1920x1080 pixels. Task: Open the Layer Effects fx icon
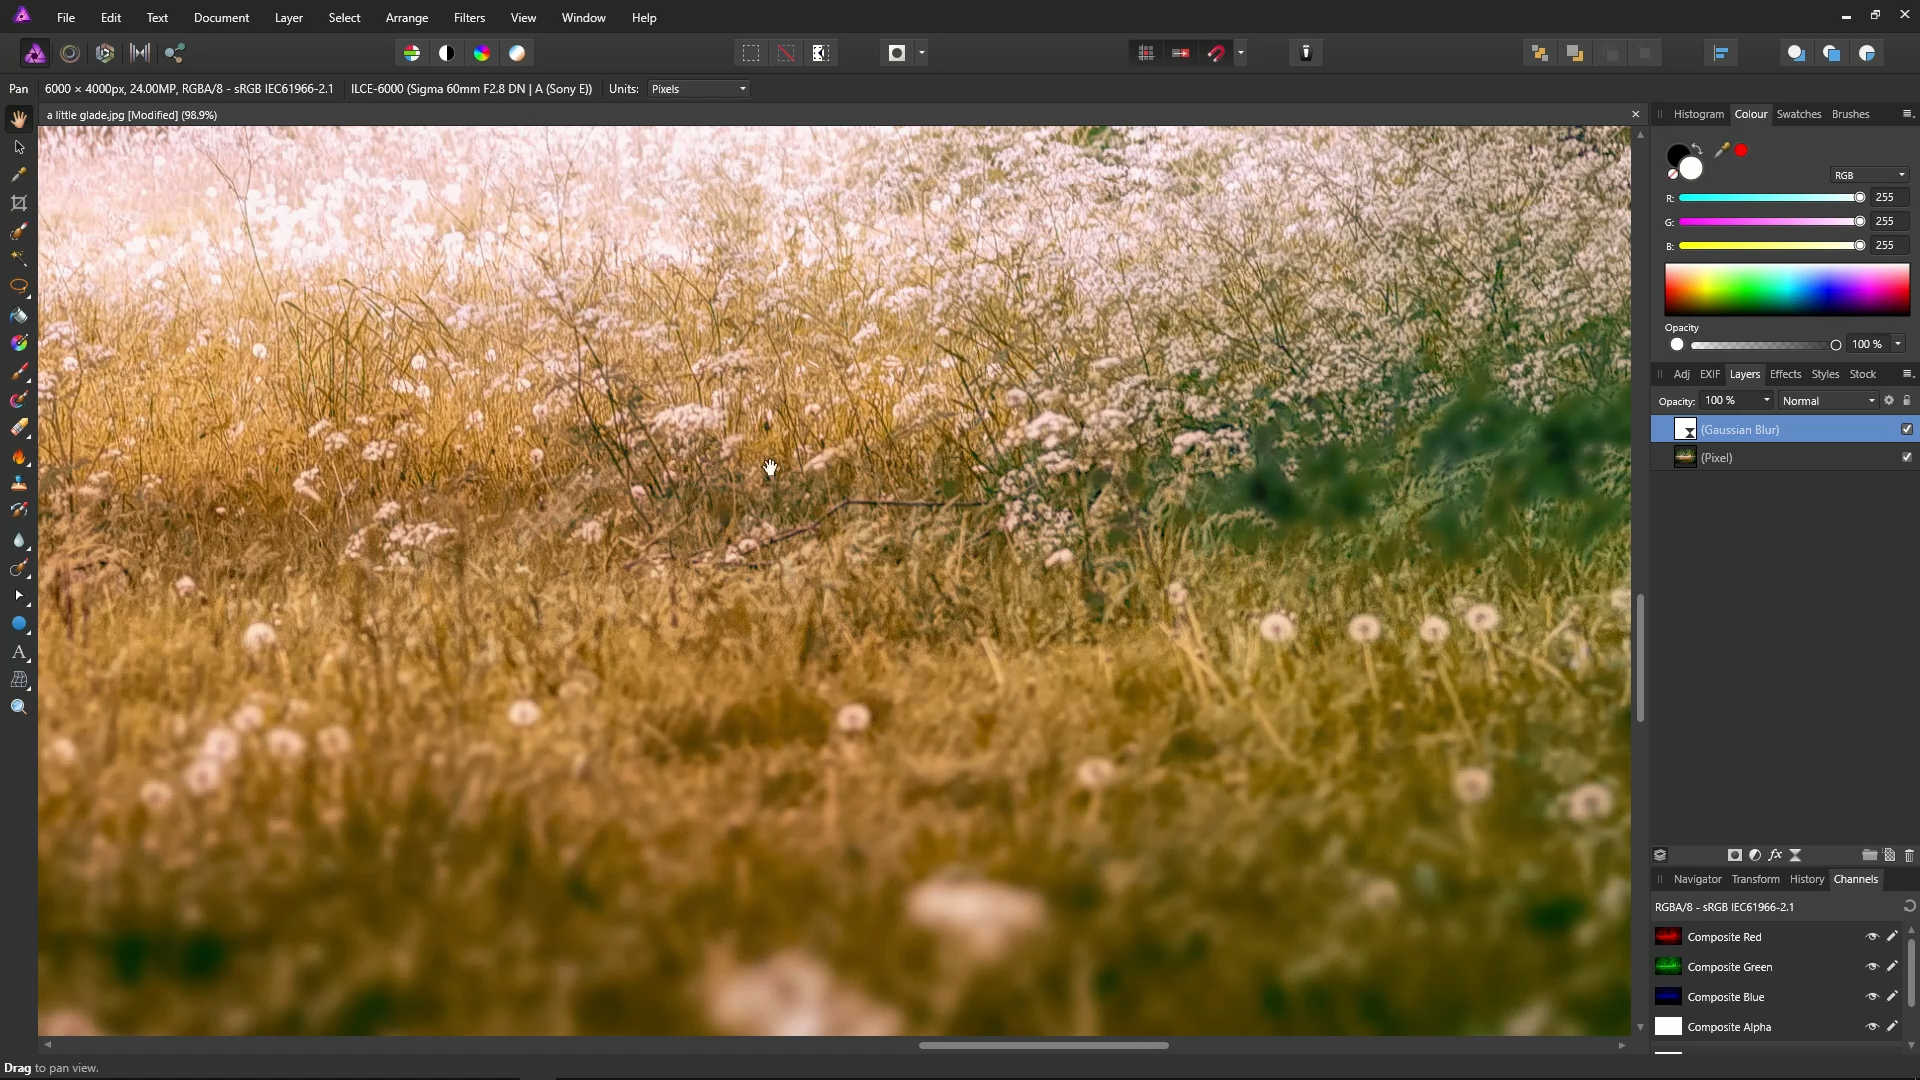(1775, 855)
